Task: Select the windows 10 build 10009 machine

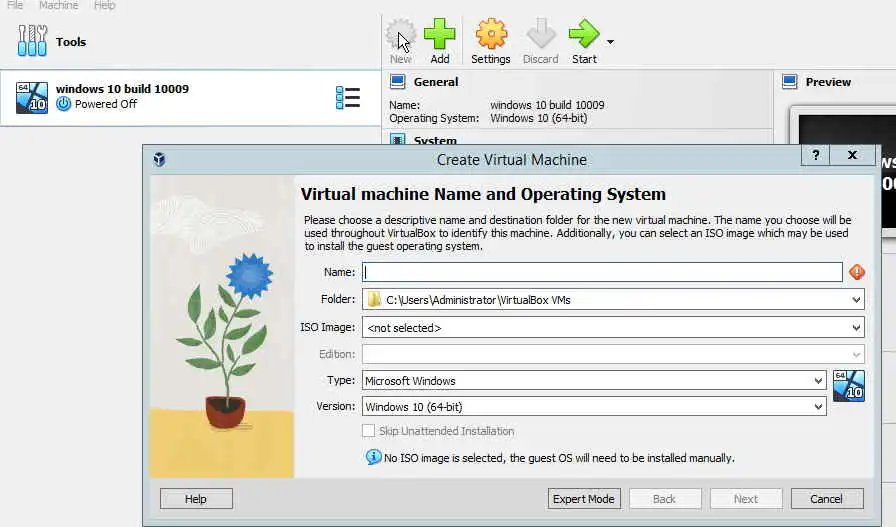Action: 190,97
